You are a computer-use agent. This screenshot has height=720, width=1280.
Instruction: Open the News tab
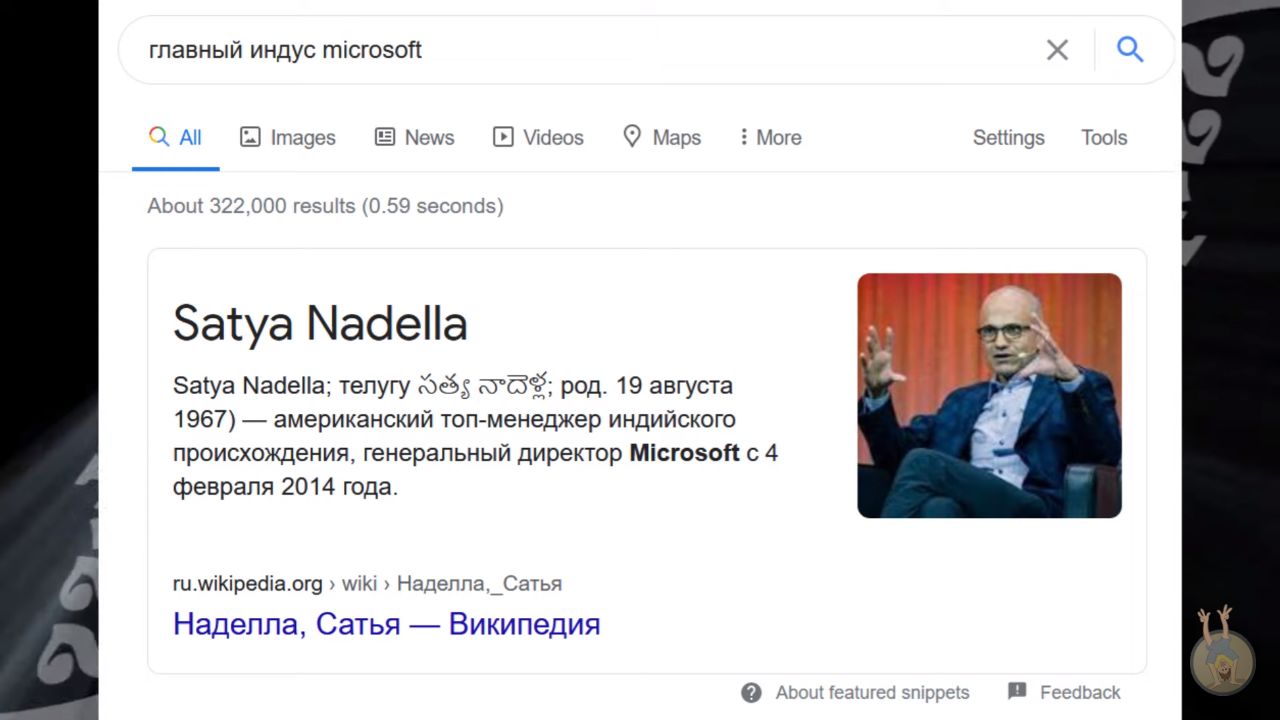point(414,138)
